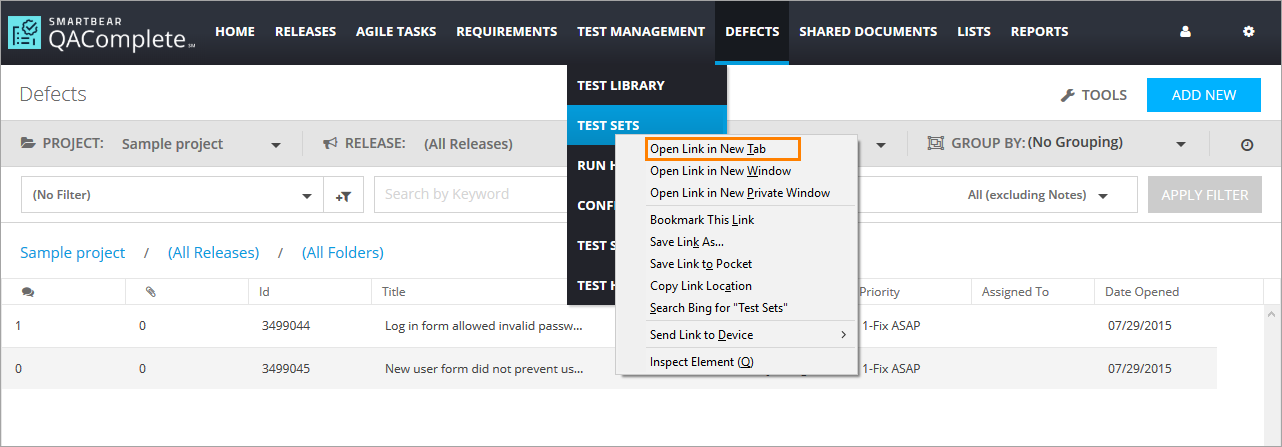1282x447 pixels.
Task: Click the QAComplete logo
Action: pyautogui.click(x=102, y=32)
